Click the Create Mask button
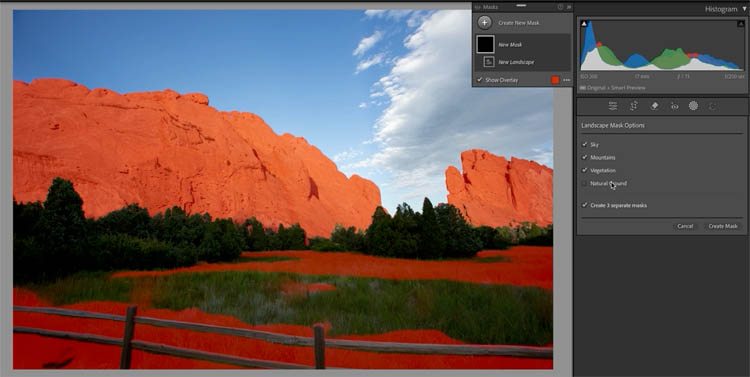The width and height of the screenshot is (750, 377). pyautogui.click(x=723, y=226)
